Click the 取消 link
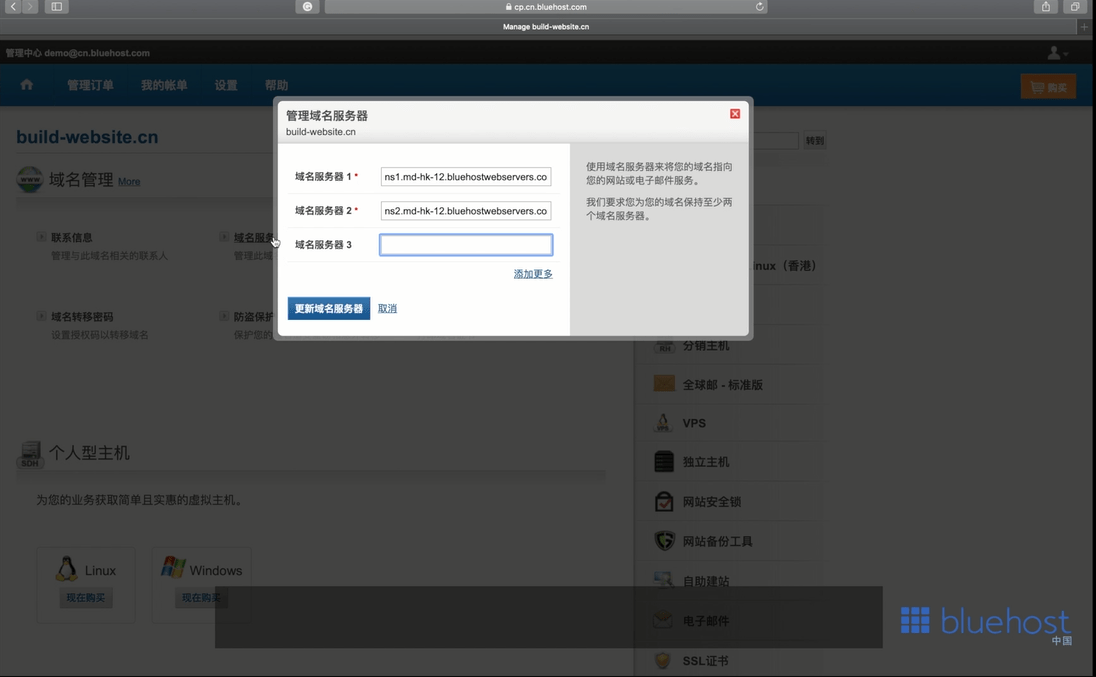This screenshot has height=677, width=1096. (387, 308)
